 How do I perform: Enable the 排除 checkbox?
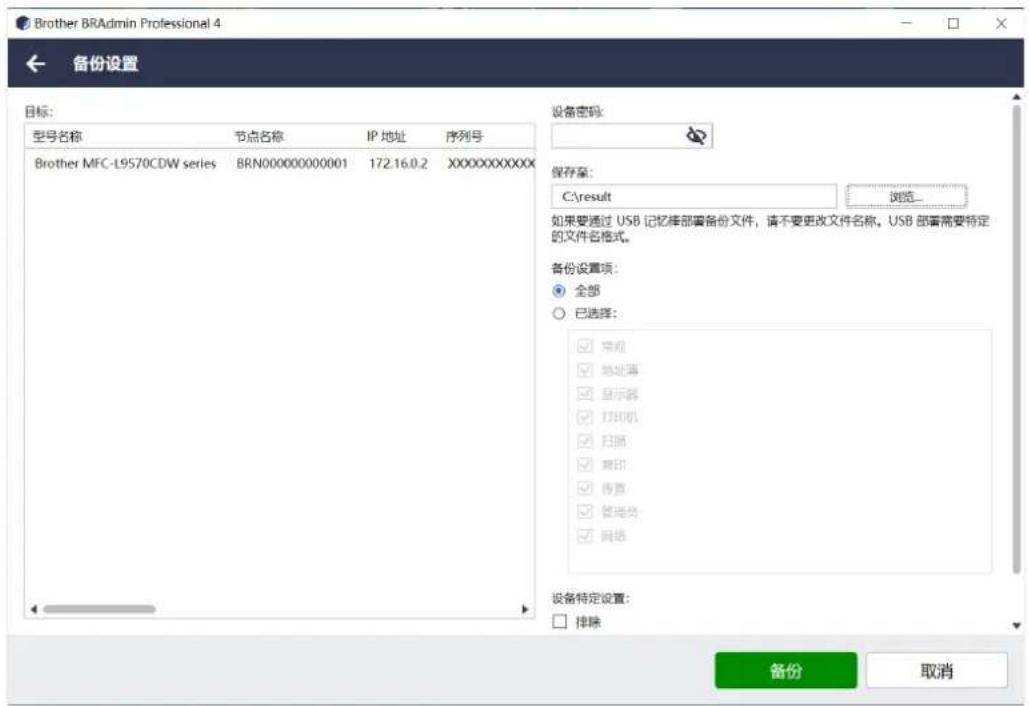click(559, 621)
